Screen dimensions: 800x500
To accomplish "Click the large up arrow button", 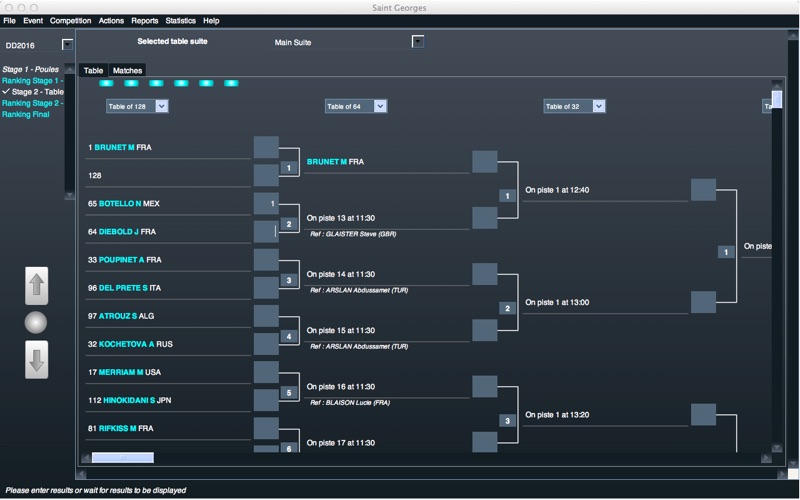I will pos(37,286).
